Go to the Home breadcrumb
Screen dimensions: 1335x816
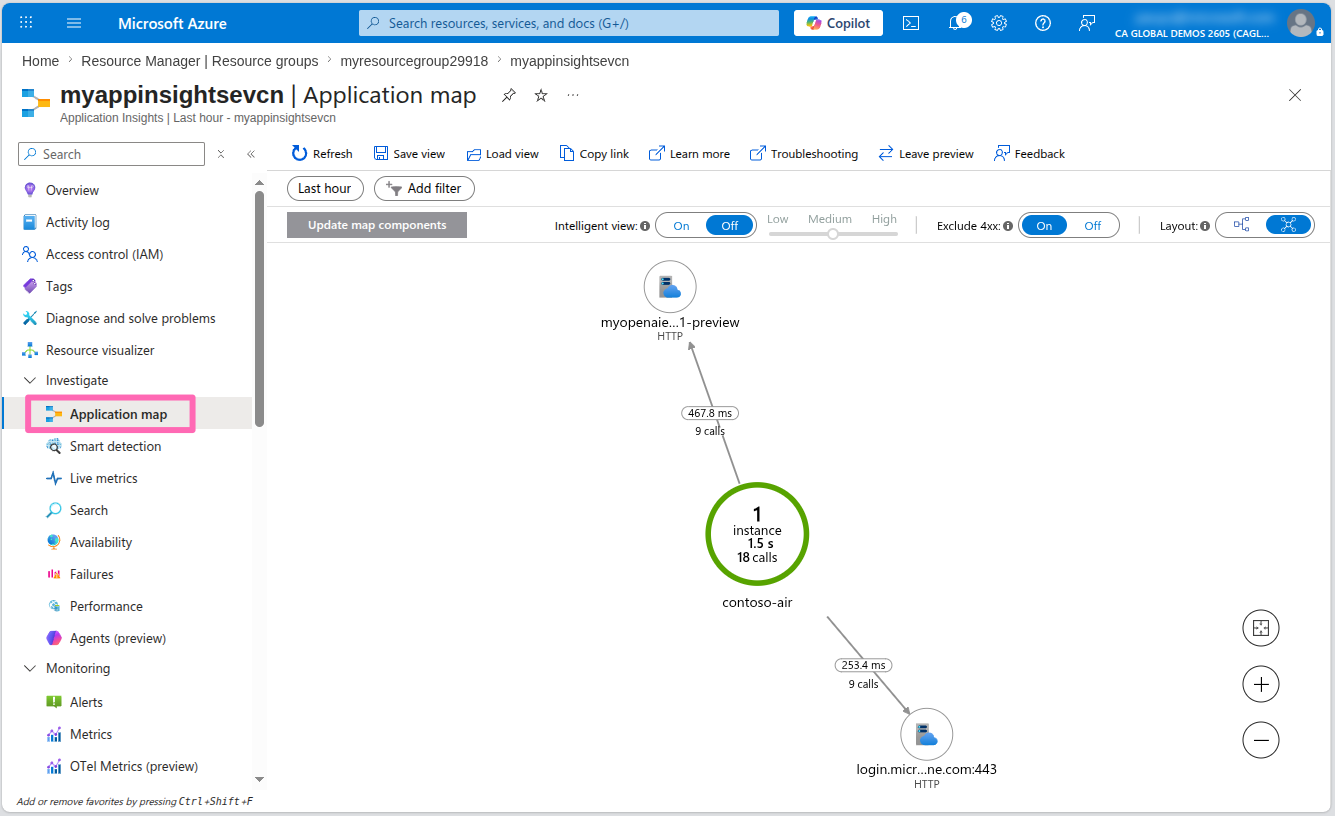point(40,61)
